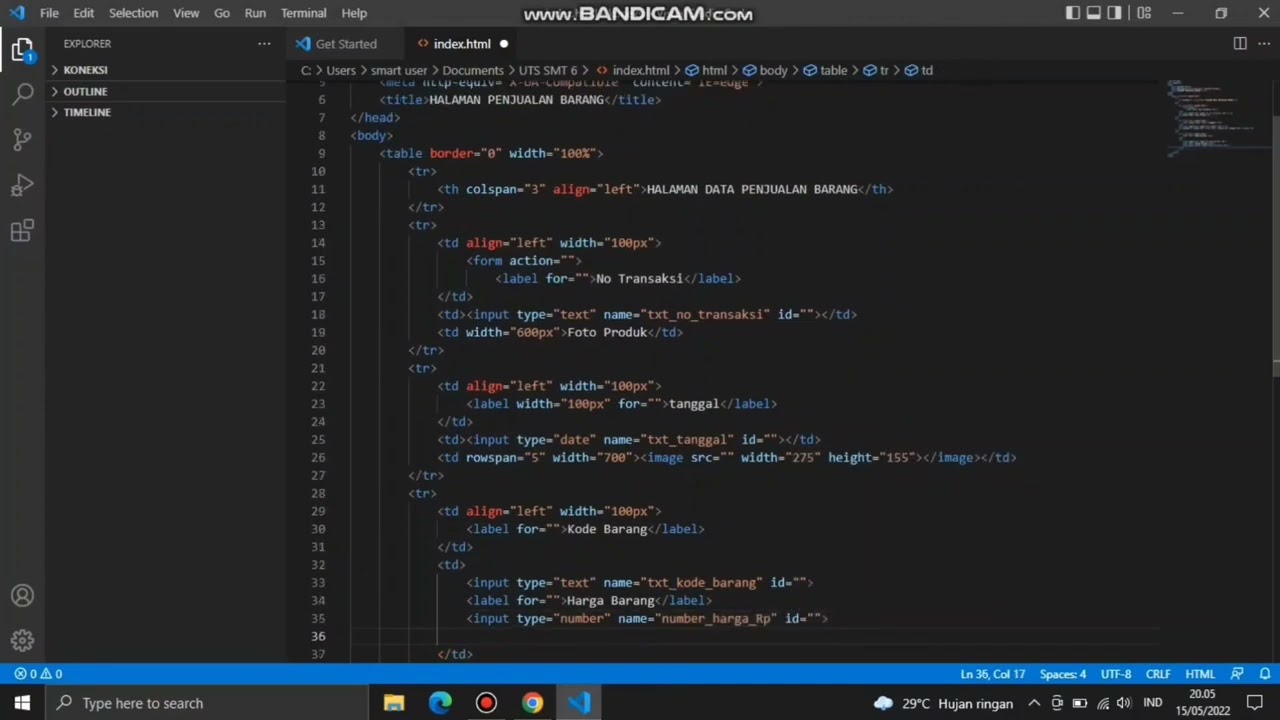Change indentation via 'Spaces: 4'

point(1062,674)
